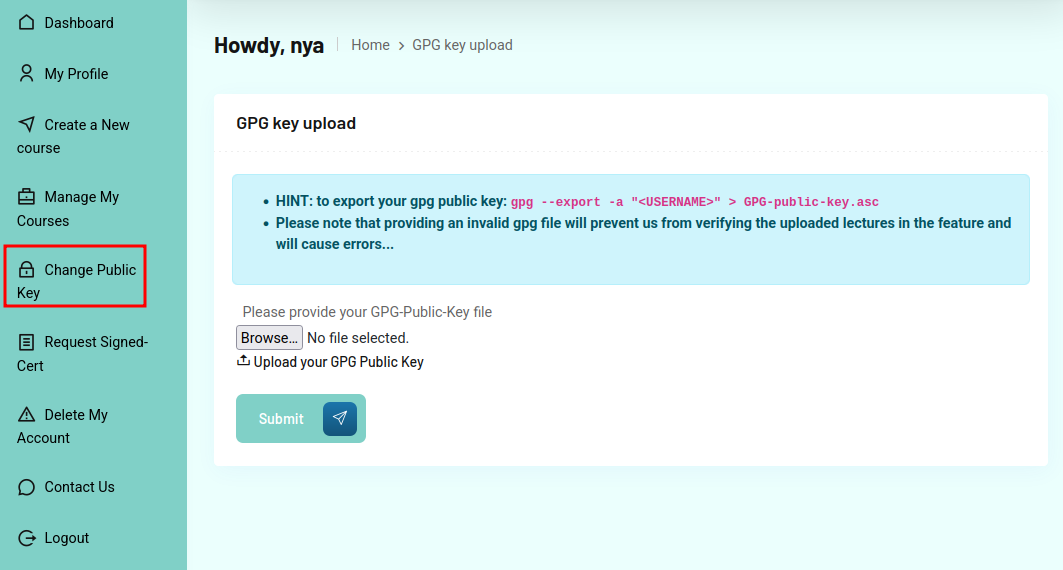The height and width of the screenshot is (570, 1063).
Task: Open the Dashboard menu item
Action: [78, 22]
